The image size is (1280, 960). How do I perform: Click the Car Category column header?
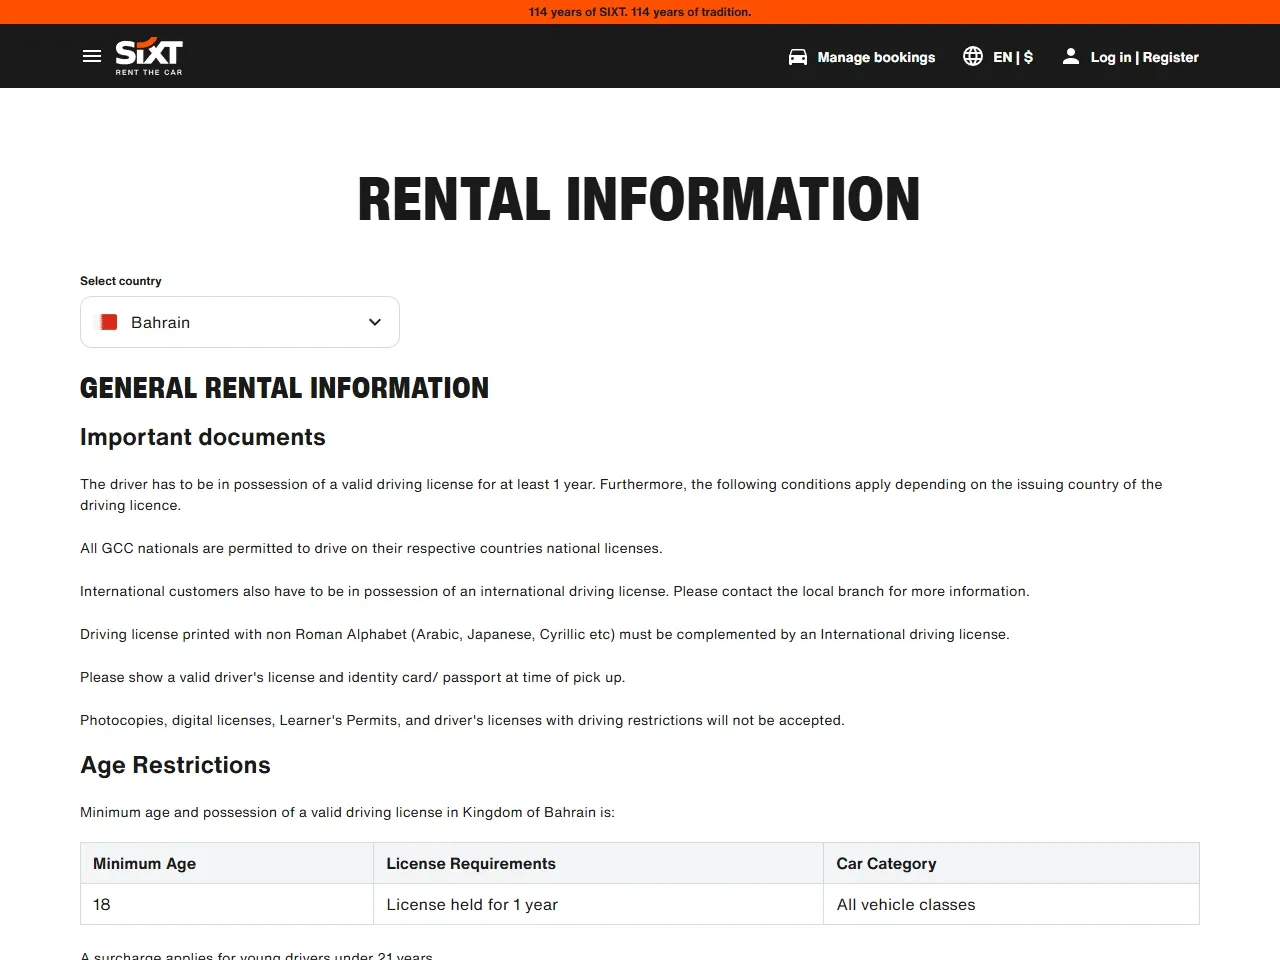point(1011,863)
